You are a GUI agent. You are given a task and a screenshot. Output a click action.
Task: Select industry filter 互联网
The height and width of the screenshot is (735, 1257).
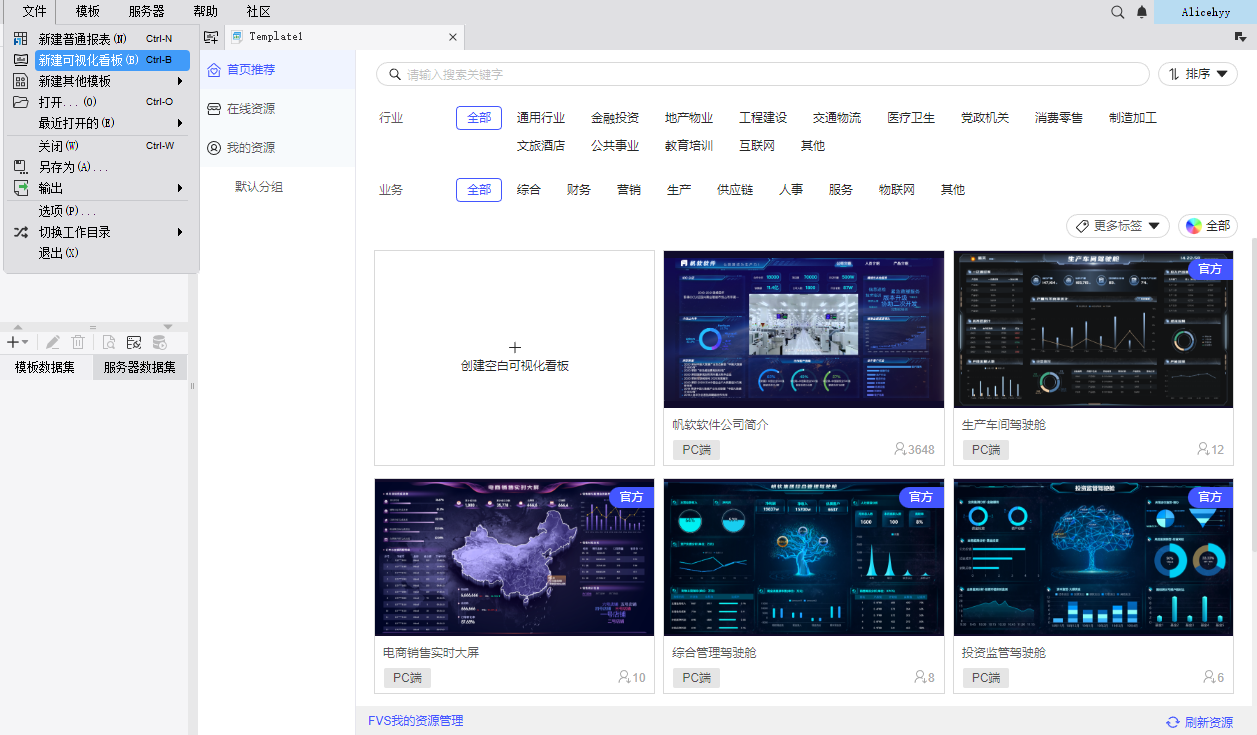(757, 146)
